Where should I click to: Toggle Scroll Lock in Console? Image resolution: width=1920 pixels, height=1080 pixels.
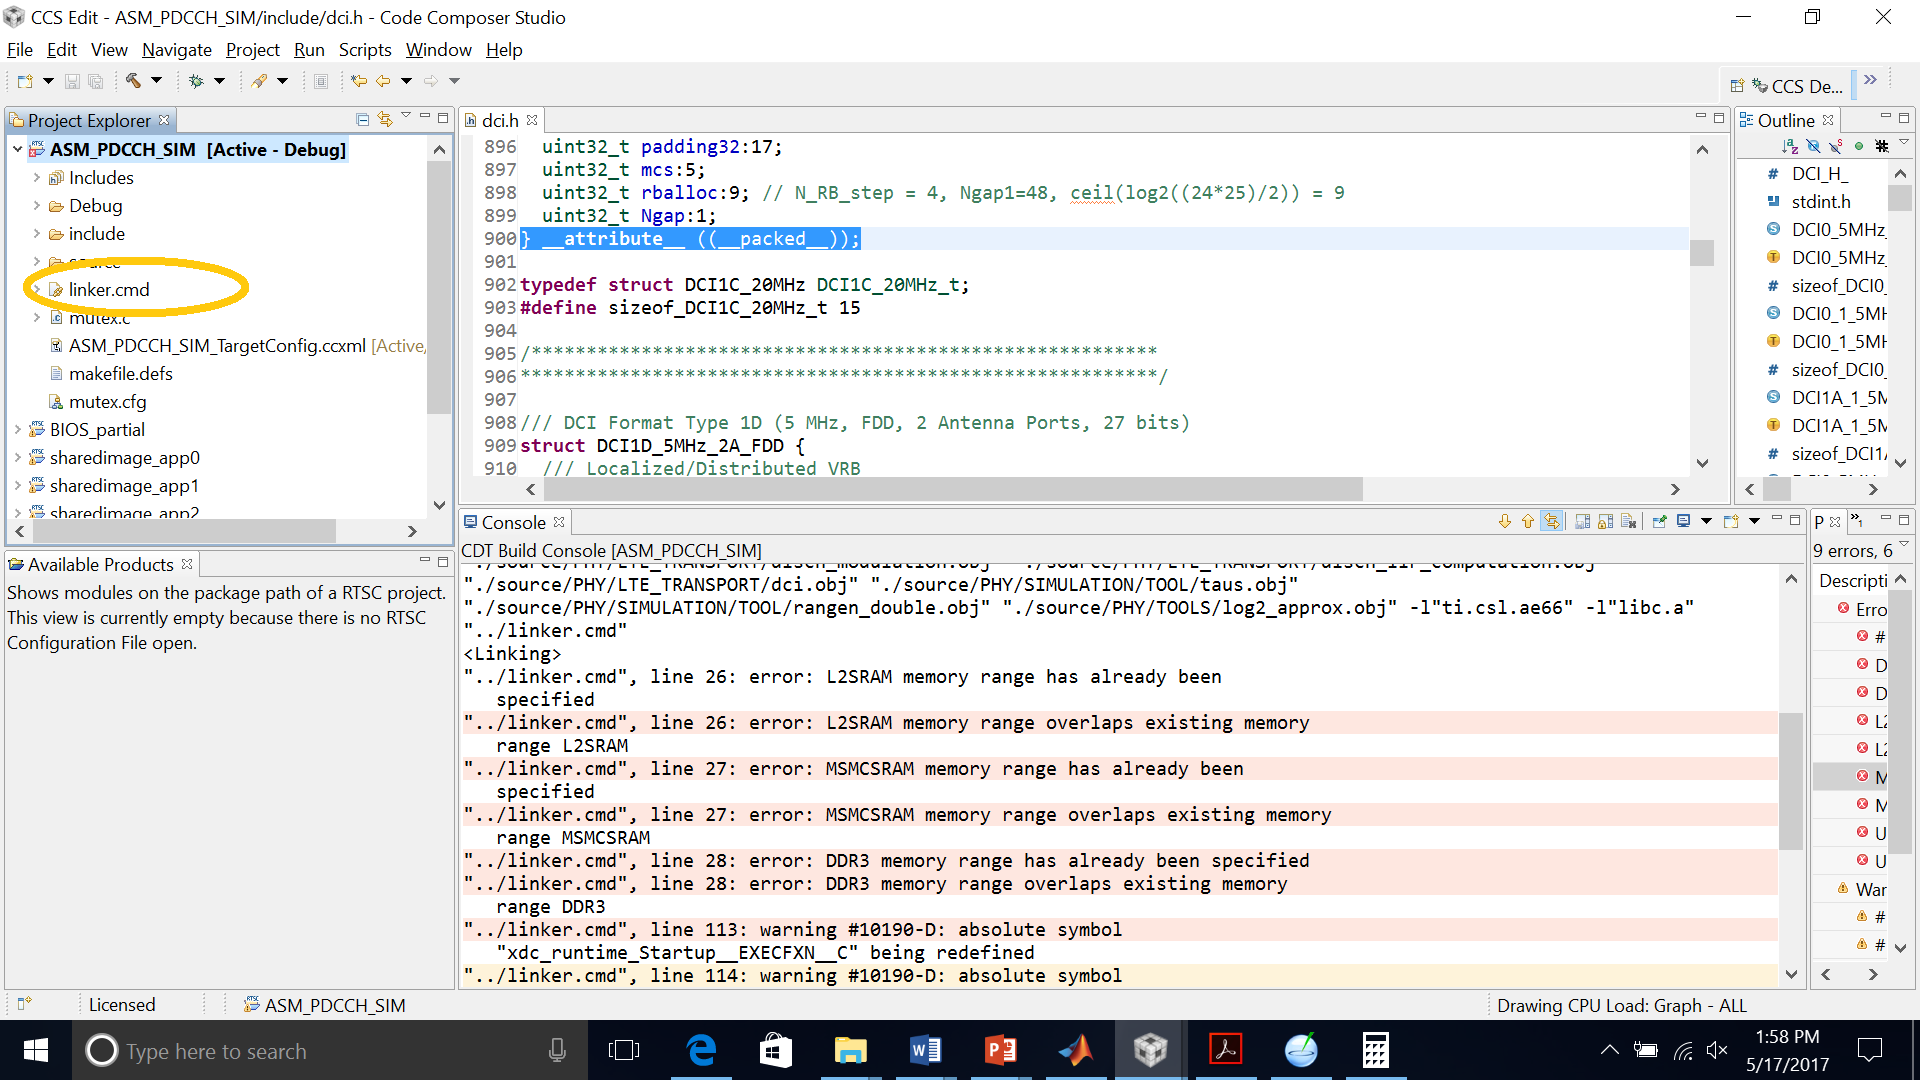point(1605,521)
